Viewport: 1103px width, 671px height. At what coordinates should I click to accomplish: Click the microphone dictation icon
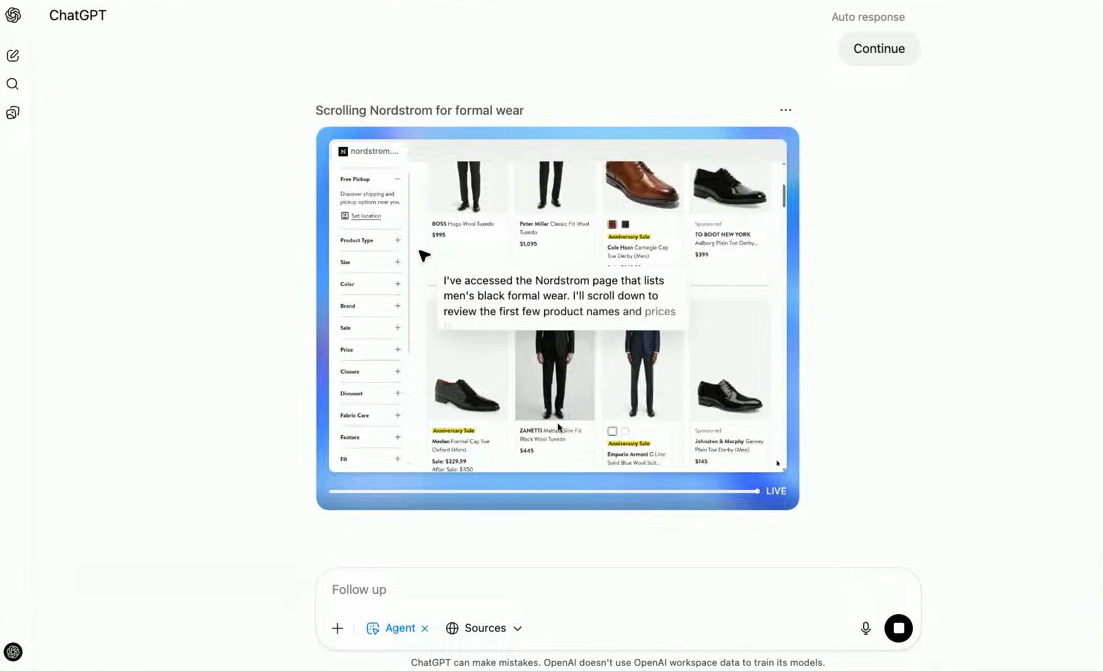866,628
